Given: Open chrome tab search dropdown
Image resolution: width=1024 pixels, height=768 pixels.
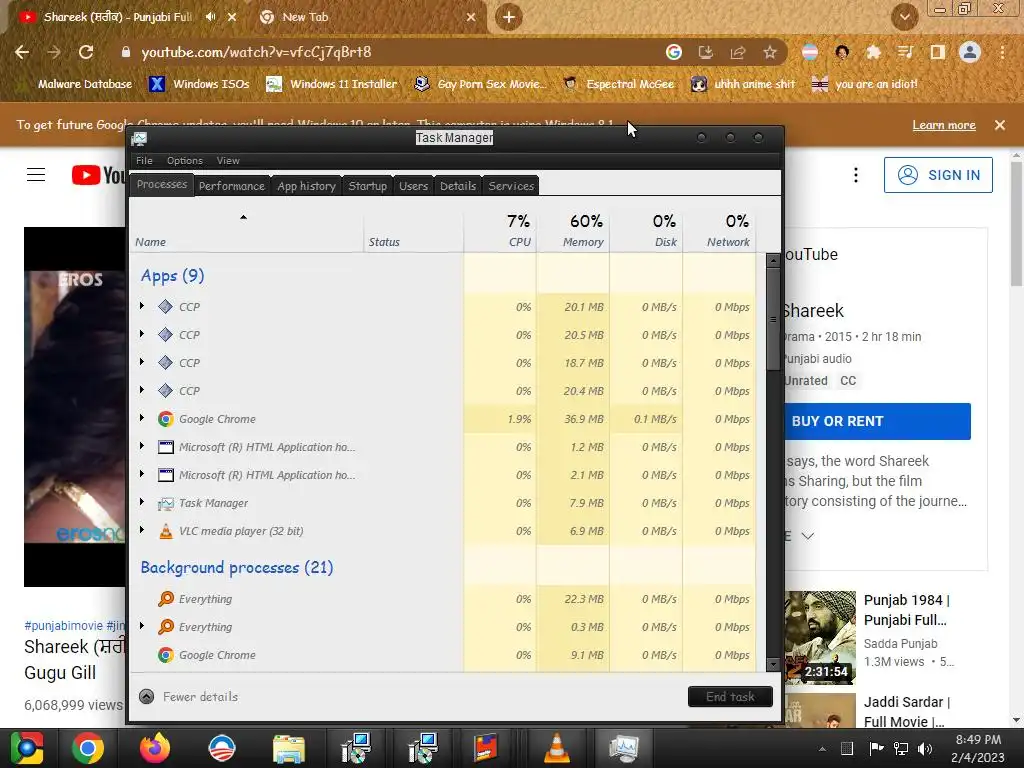Looking at the screenshot, I should pyautogui.click(x=904, y=17).
